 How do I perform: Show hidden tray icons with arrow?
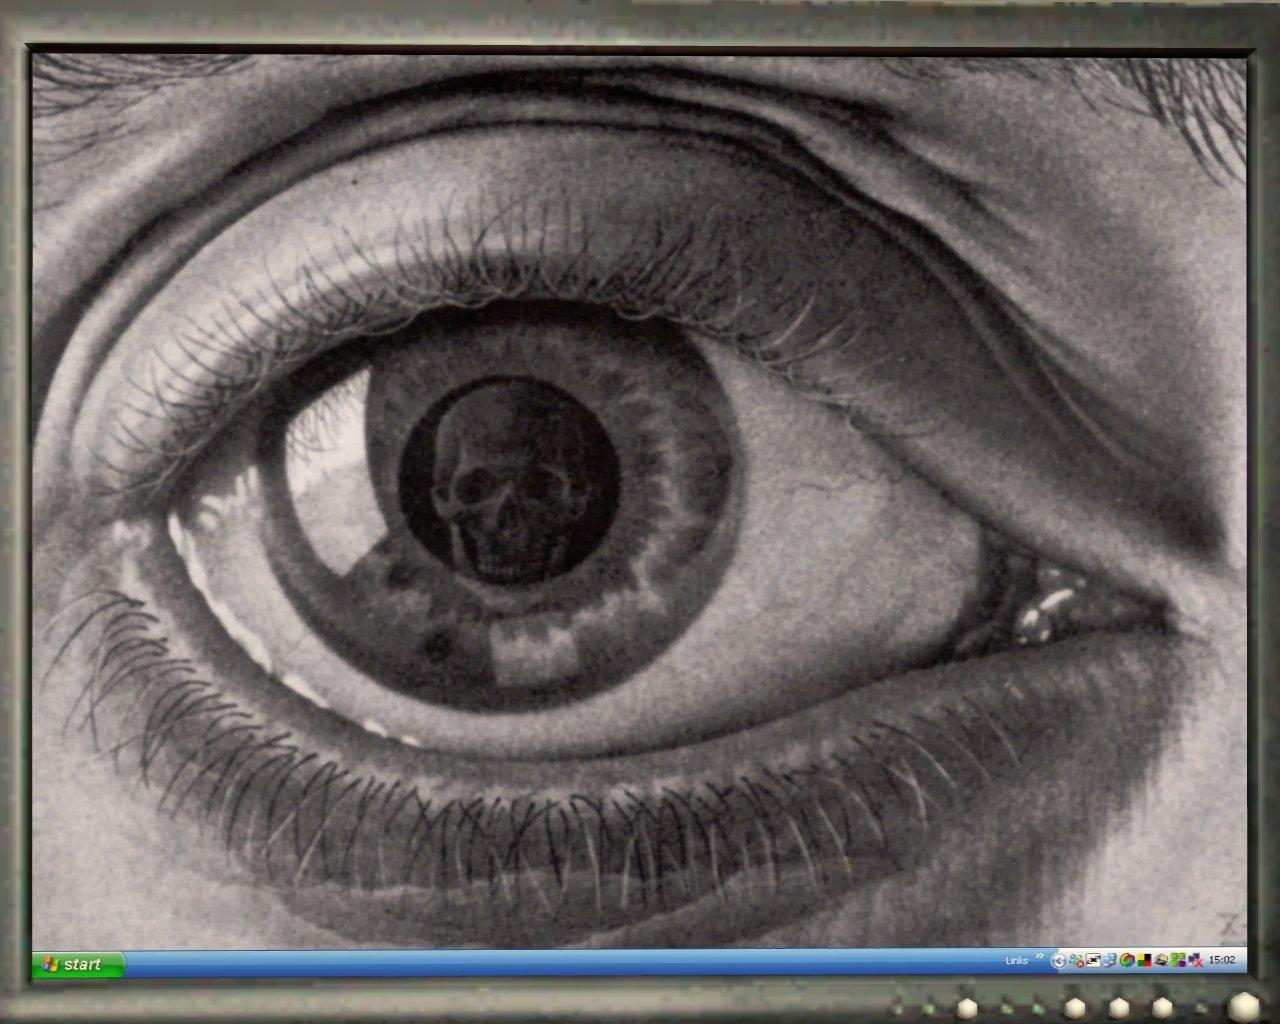[1058, 961]
